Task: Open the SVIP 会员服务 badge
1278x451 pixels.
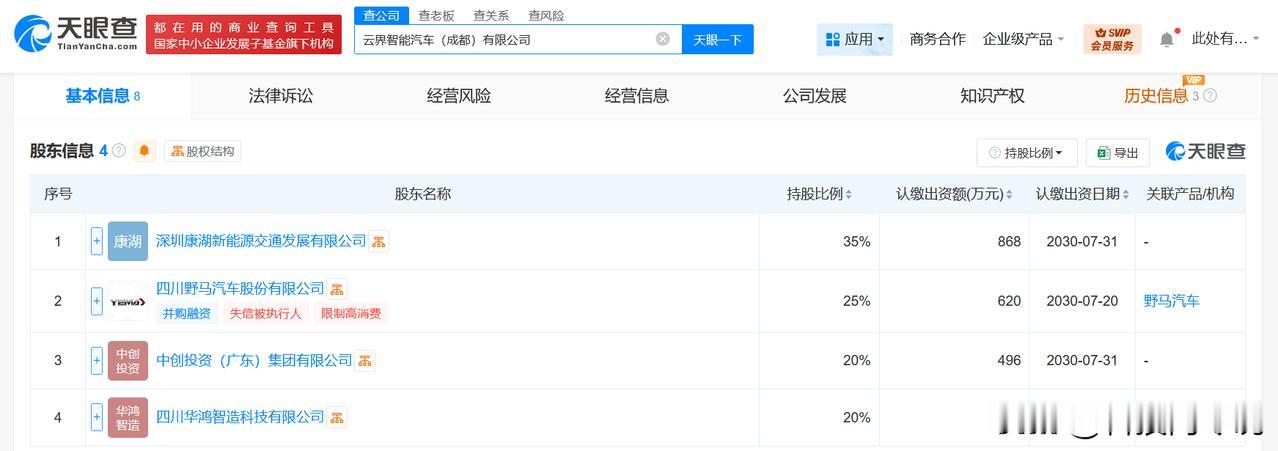Action: click(1112, 39)
